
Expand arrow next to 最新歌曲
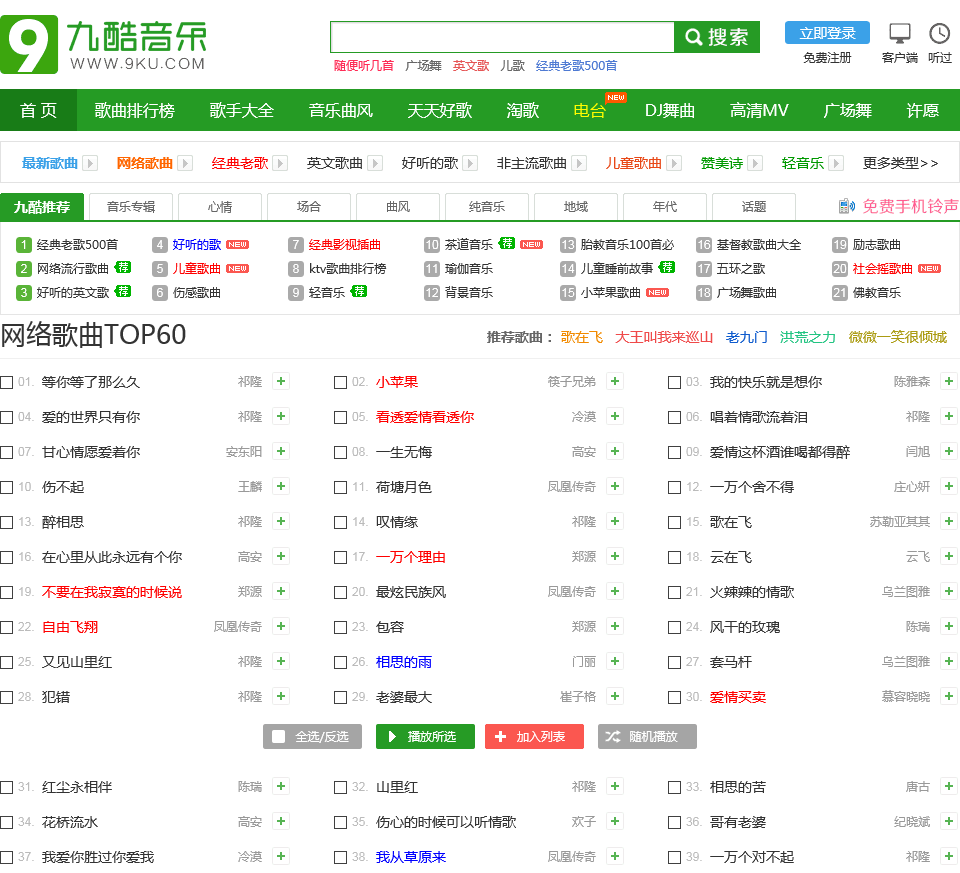[90, 163]
